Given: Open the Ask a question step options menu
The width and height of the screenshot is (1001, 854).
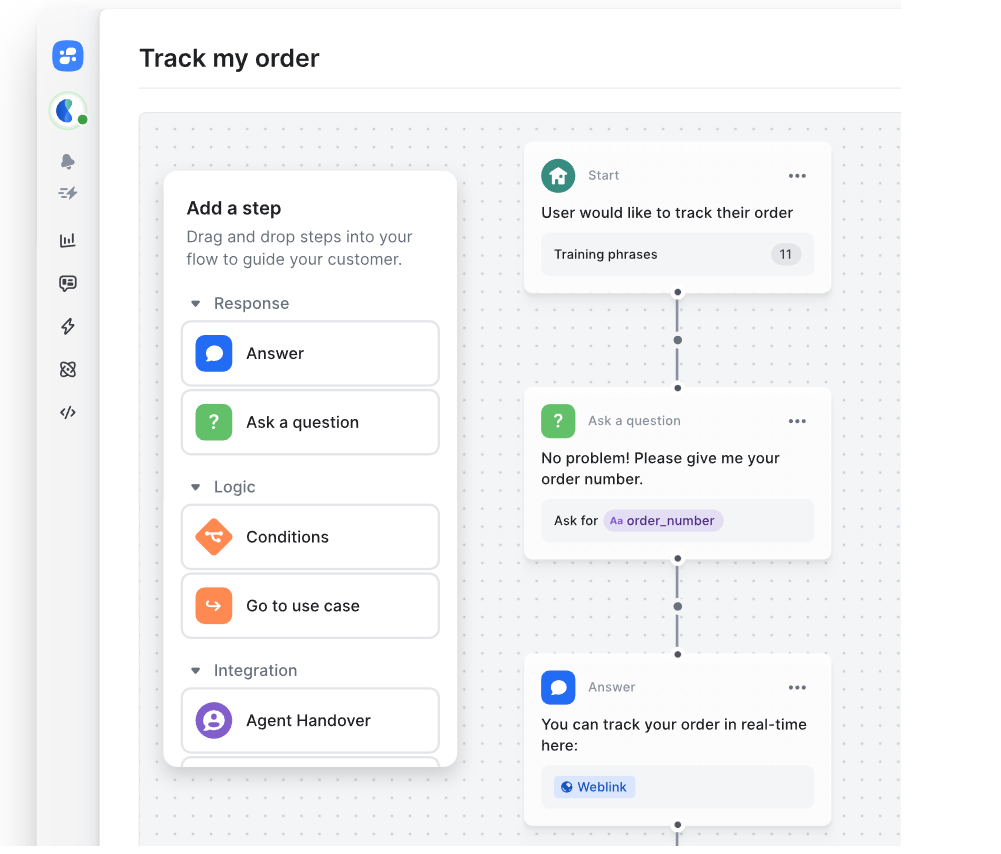Looking at the screenshot, I should 797,421.
